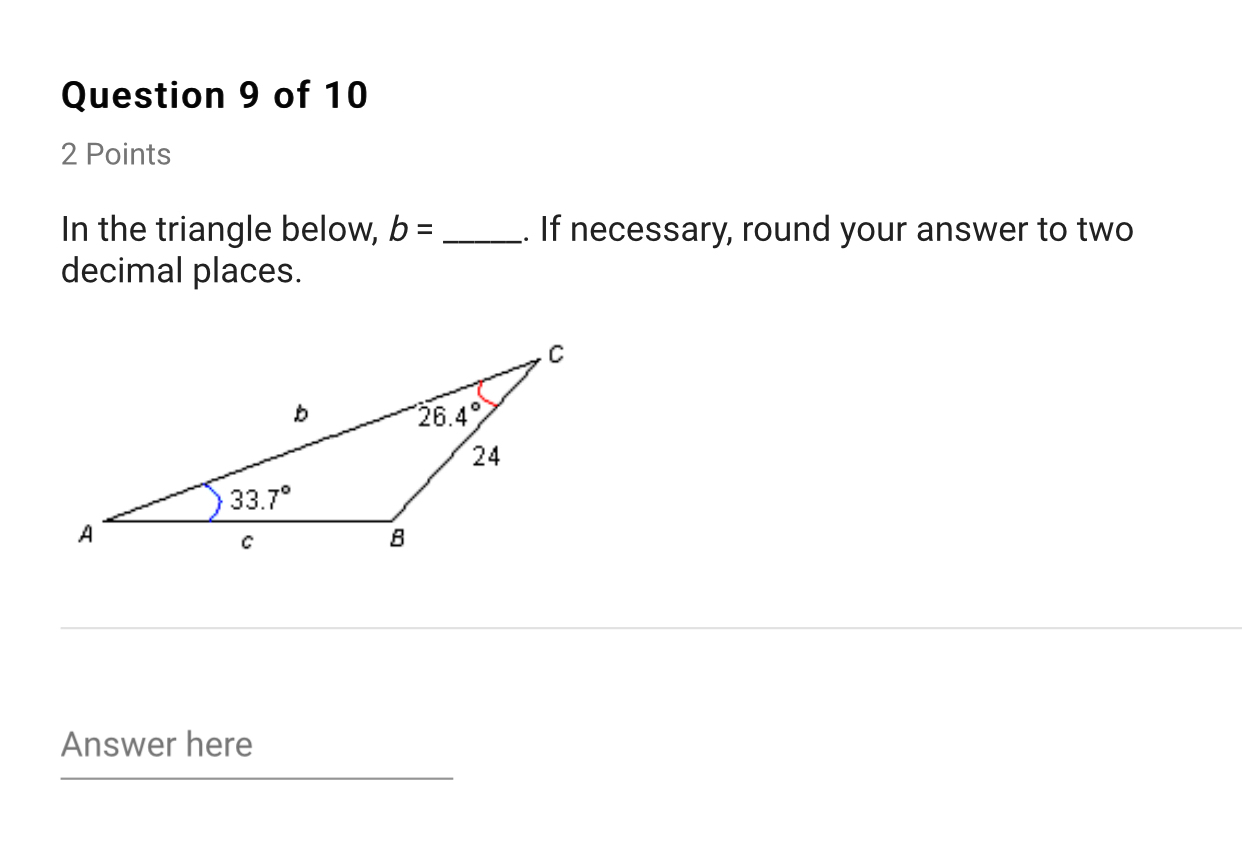
Task: Click the "Question 9 of 10" heading
Action: 215,96
